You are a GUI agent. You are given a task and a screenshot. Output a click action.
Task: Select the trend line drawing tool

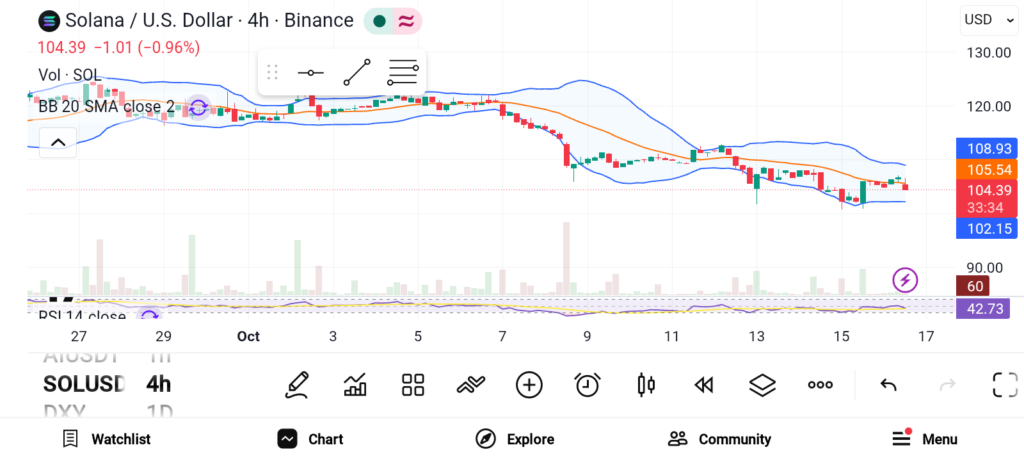click(x=357, y=72)
